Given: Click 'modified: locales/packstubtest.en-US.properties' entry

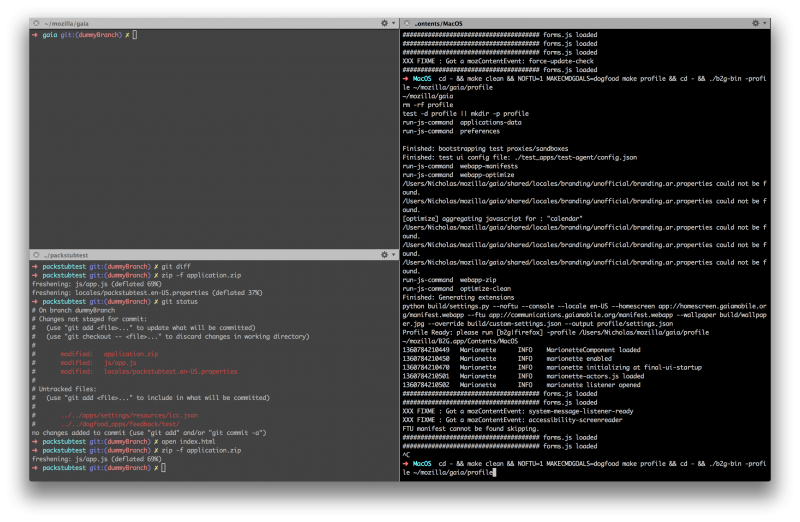Looking at the screenshot, I should pos(149,371).
